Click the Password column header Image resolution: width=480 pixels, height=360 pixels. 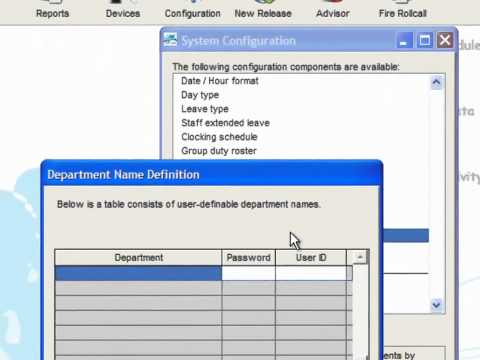click(x=249, y=258)
